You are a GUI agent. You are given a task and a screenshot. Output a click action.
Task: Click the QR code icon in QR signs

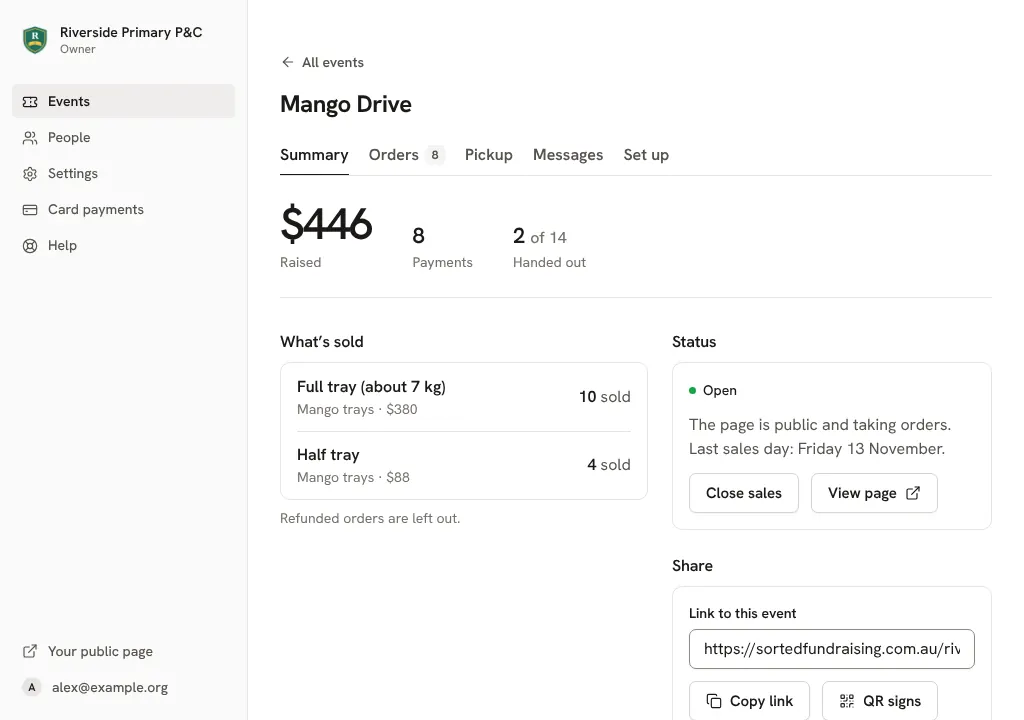click(847, 701)
